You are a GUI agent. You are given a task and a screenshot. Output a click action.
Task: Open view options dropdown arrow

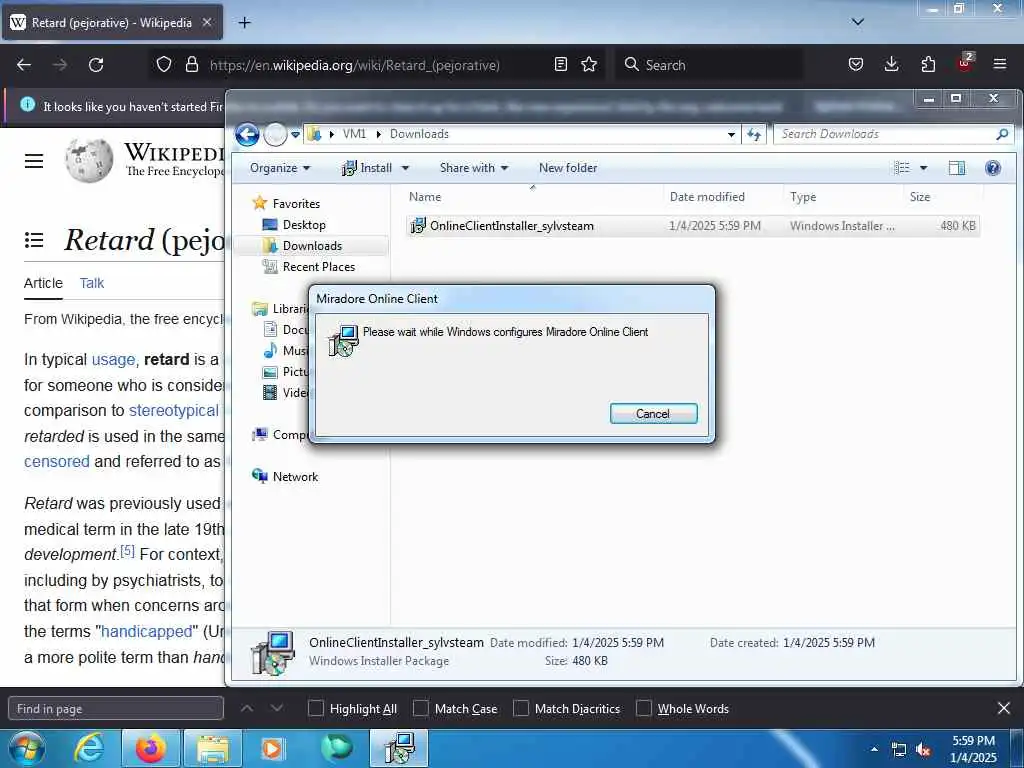[x=923, y=168]
